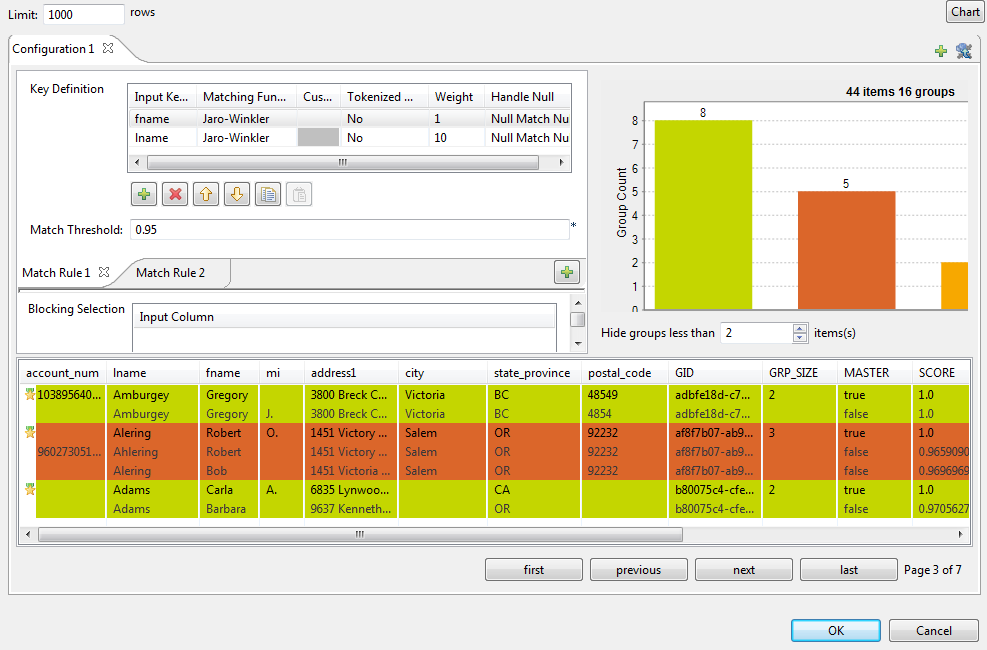Add a new key definition row
Viewport: 987px width, 650px height.
pos(144,194)
